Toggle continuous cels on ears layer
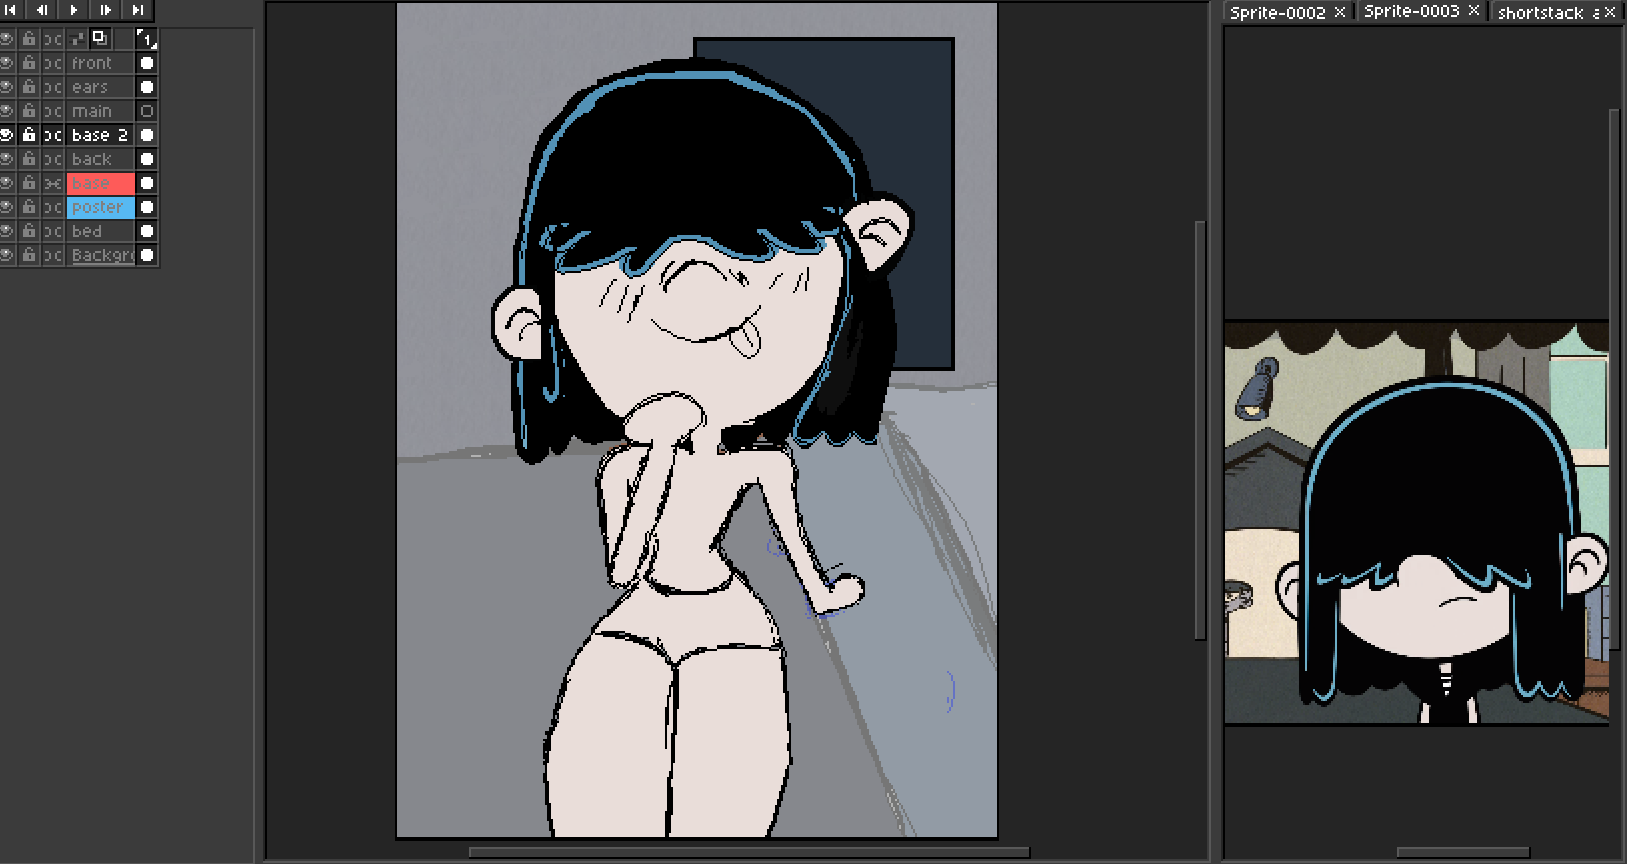 coord(53,87)
